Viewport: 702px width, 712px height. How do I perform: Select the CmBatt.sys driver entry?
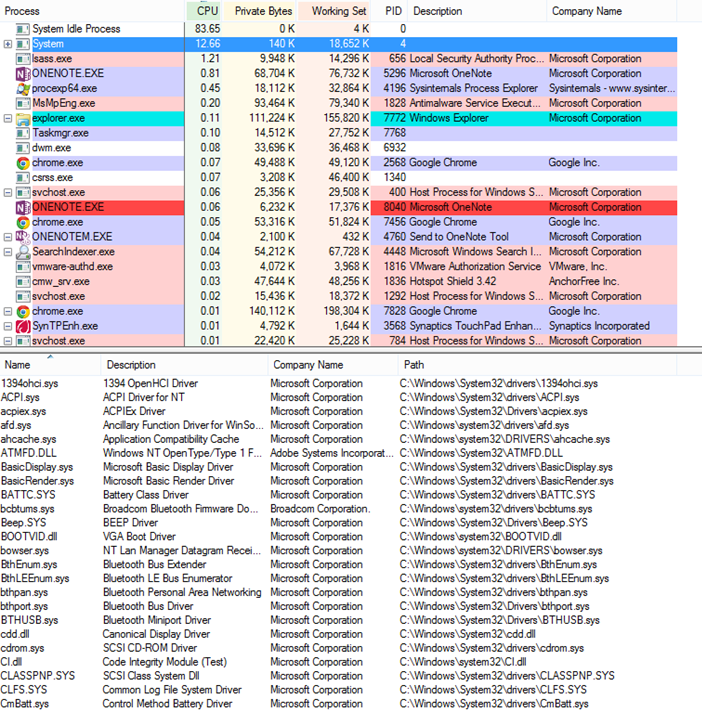click(x=338, y=704)
